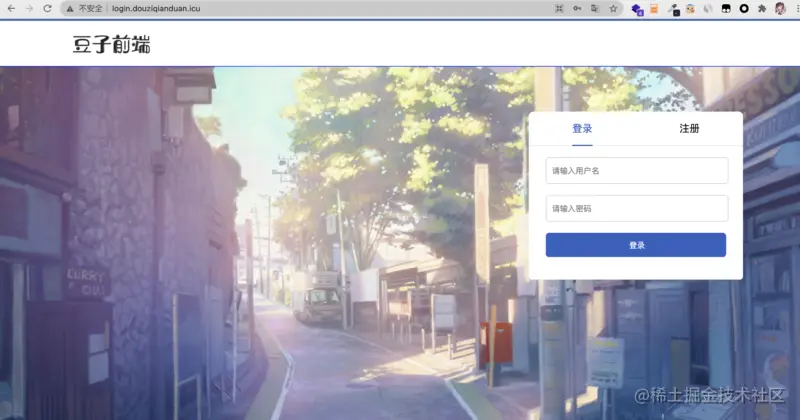The width and height of the screenshot is (800, 420).
Task: Open the eyedropper color picker extension
Action: coord(673,9)
